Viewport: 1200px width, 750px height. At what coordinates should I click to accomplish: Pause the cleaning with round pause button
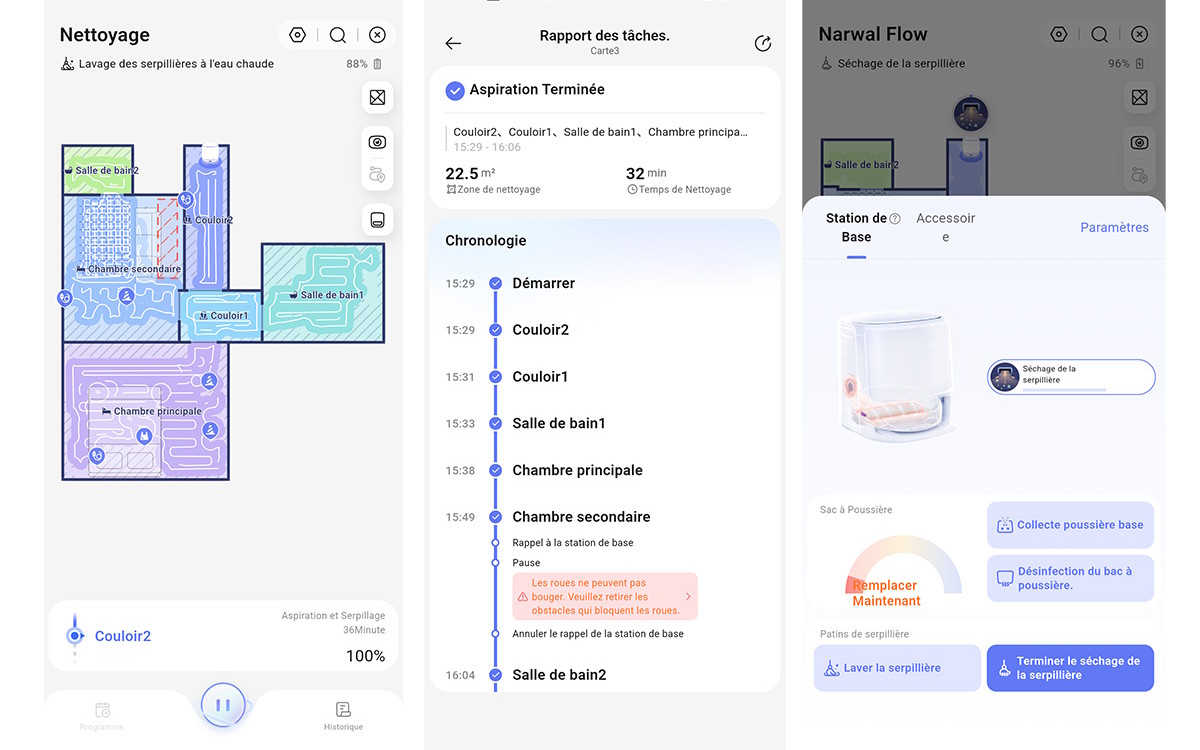pyautogui.click(x=223, y=705)
